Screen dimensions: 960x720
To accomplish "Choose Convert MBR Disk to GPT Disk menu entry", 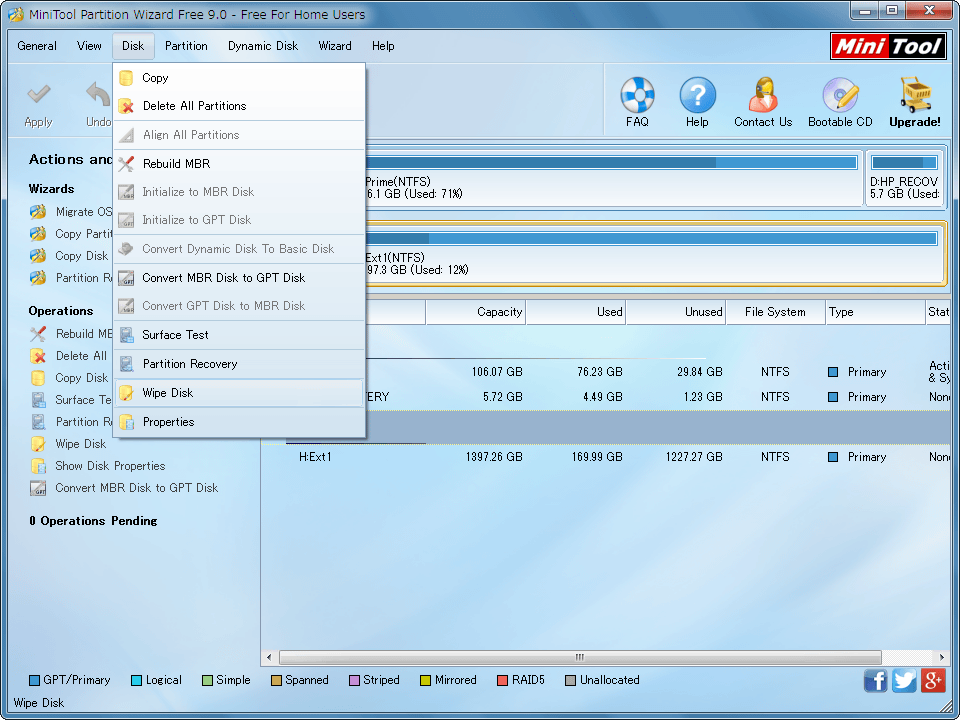I will [239, 278].
